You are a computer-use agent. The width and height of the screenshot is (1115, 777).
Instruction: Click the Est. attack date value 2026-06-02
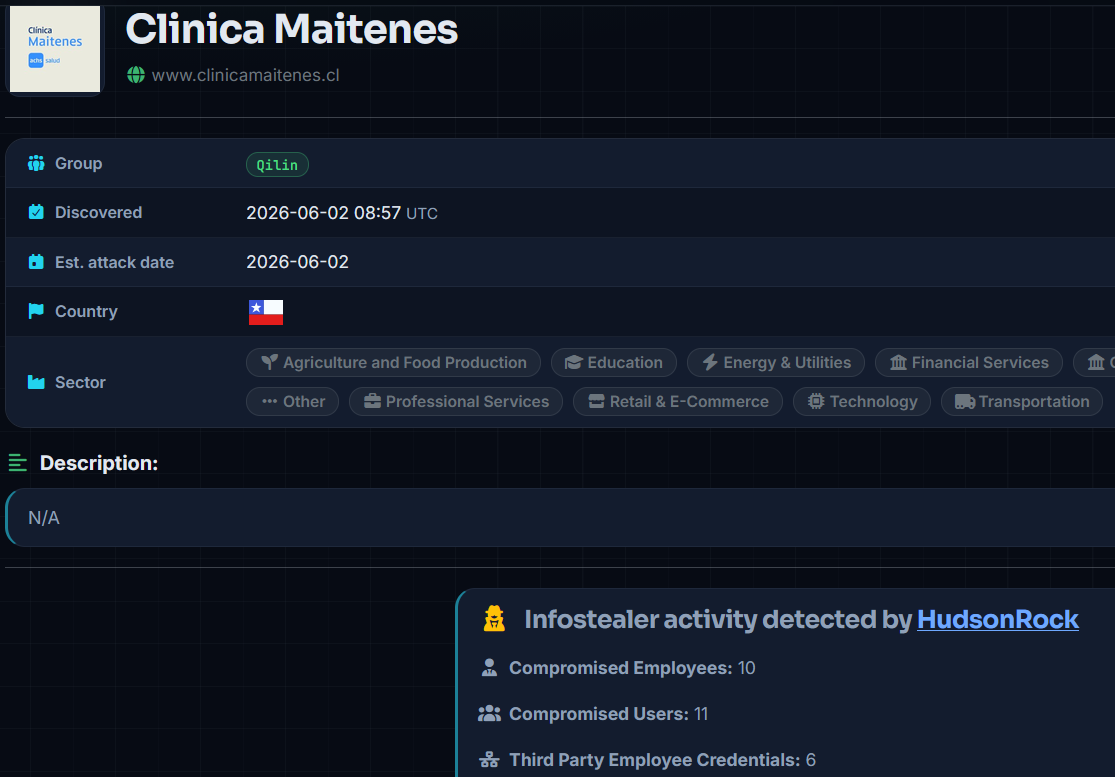click(297, 262)
